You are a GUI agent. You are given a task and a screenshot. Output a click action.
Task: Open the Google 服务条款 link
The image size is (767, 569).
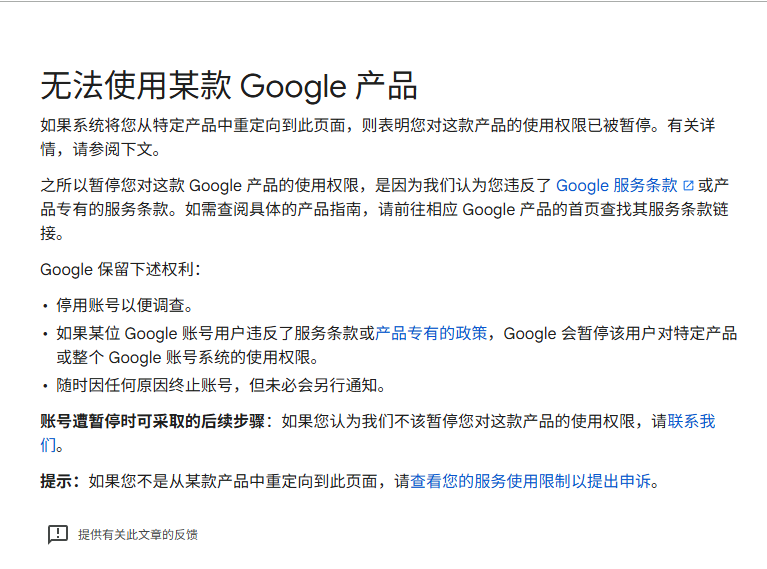(x=616, y=185)
